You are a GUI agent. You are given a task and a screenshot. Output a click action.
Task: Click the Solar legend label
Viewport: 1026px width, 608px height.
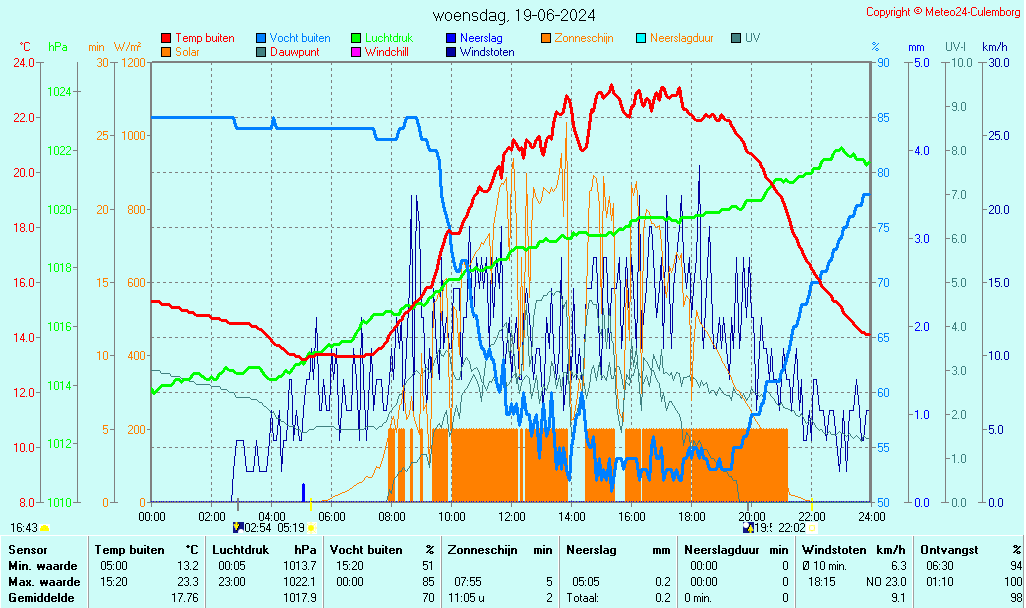pyautogui.click(x=187, y=52)
